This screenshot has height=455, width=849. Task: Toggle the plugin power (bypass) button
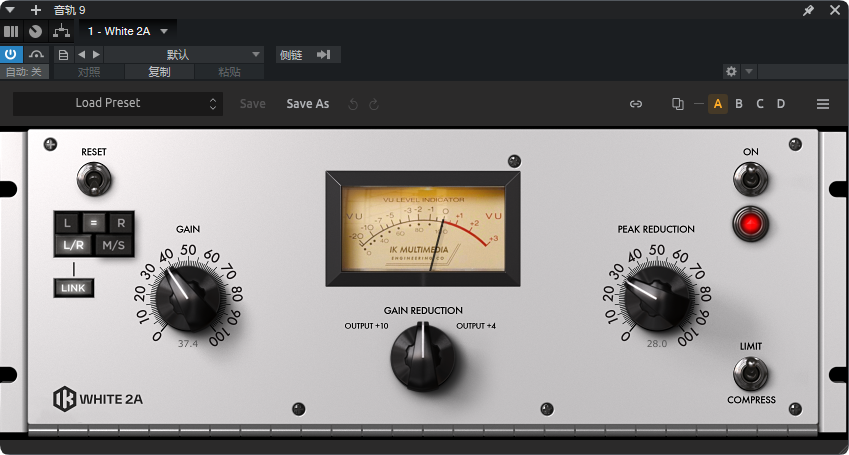(x=11, y=55)
